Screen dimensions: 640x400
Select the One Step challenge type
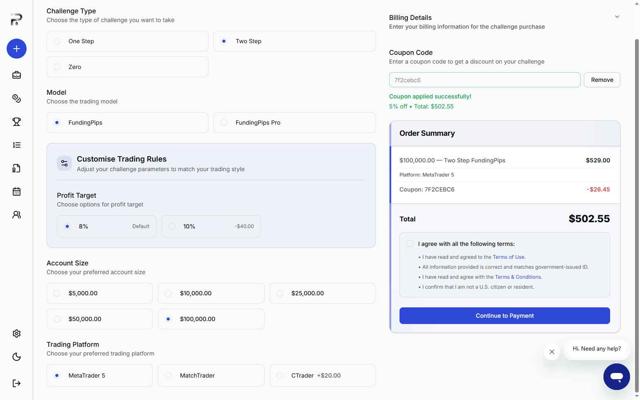[x=127, y=41]
